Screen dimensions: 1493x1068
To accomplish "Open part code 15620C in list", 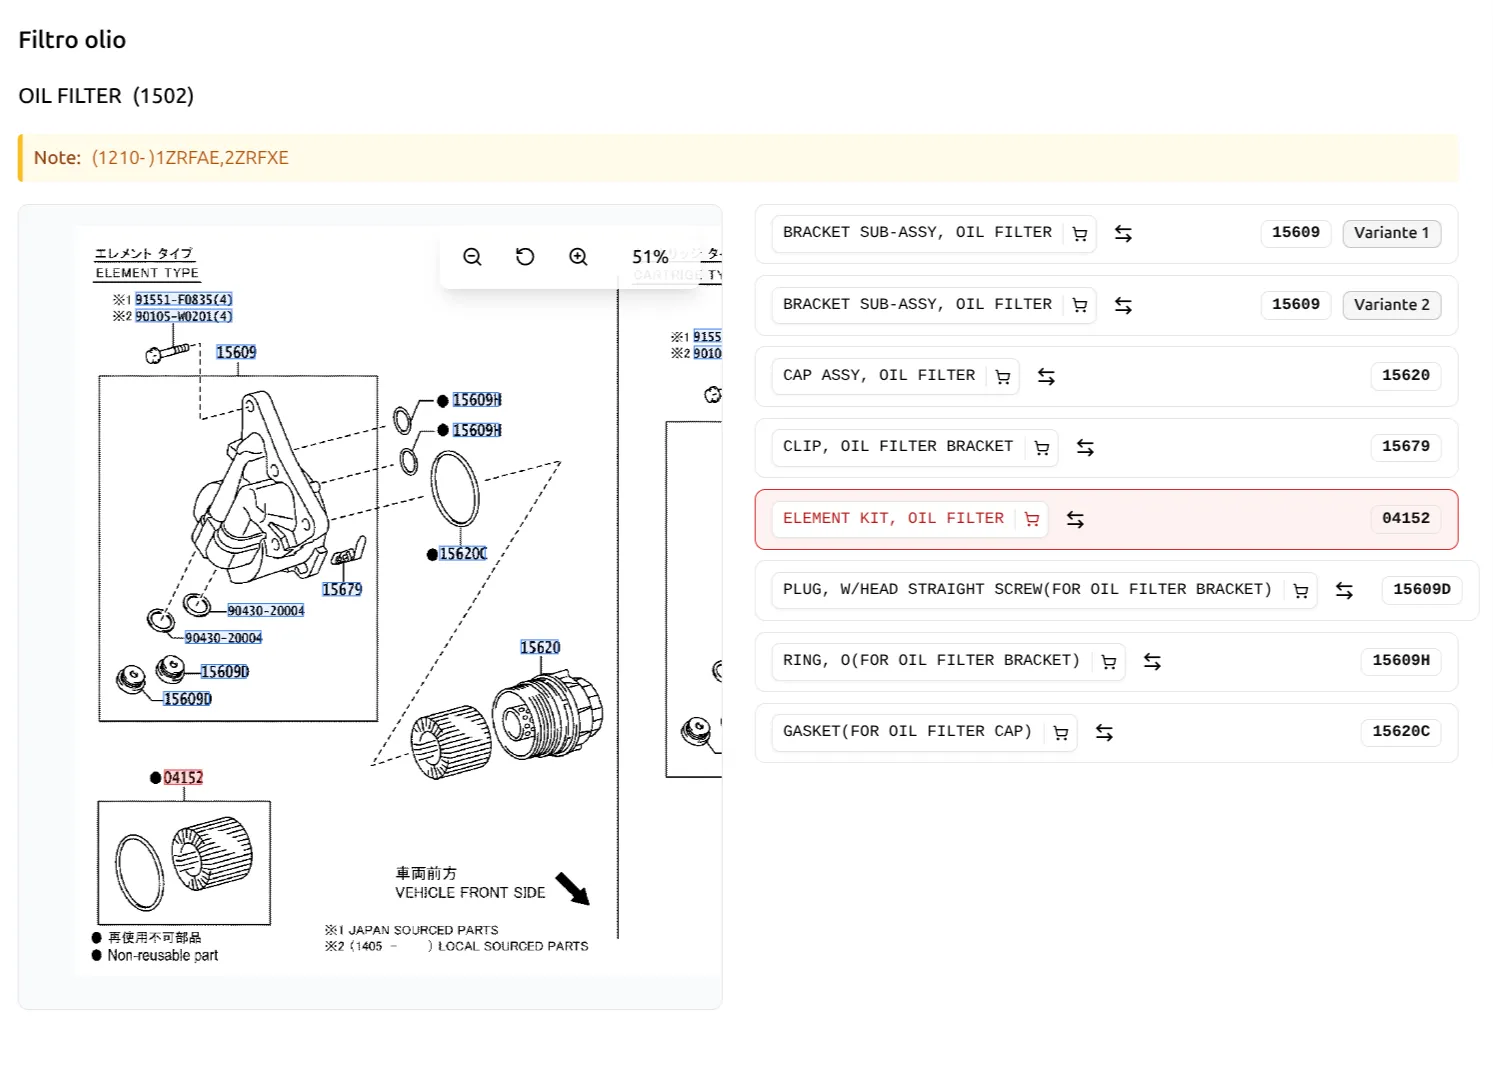I will [x=1401, y=732].
